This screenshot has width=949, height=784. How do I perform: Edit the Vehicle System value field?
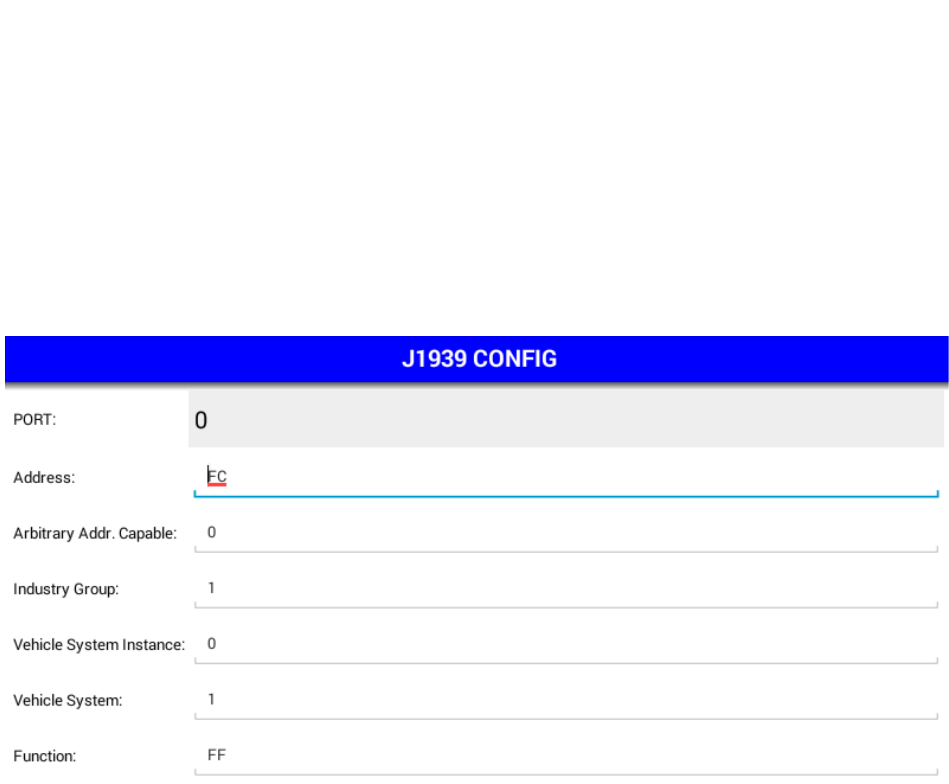[566, 700]
